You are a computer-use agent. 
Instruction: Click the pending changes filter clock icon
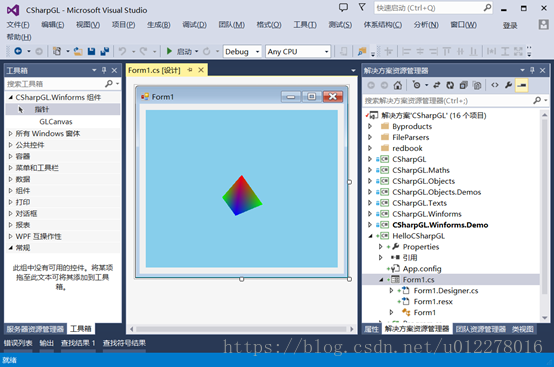click(x=417, y=85)
